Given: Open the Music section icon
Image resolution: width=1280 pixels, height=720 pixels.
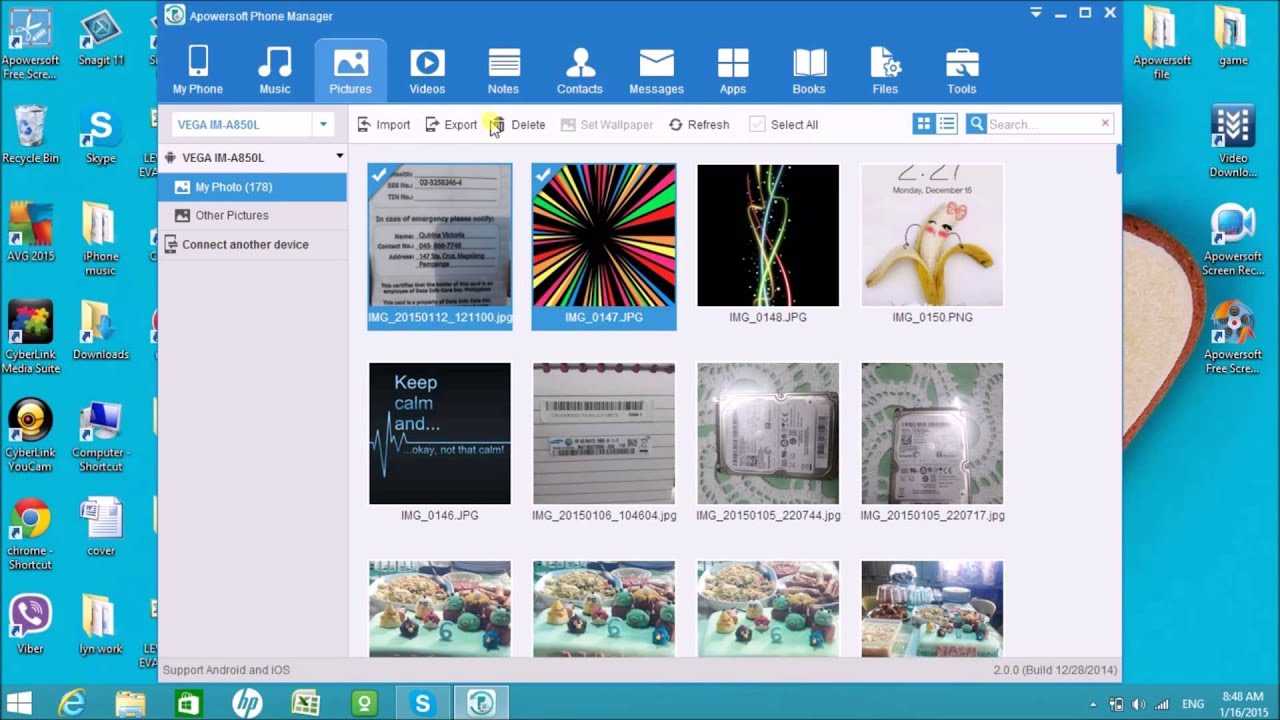Looking at the screenshot, I should pos(274,62).
